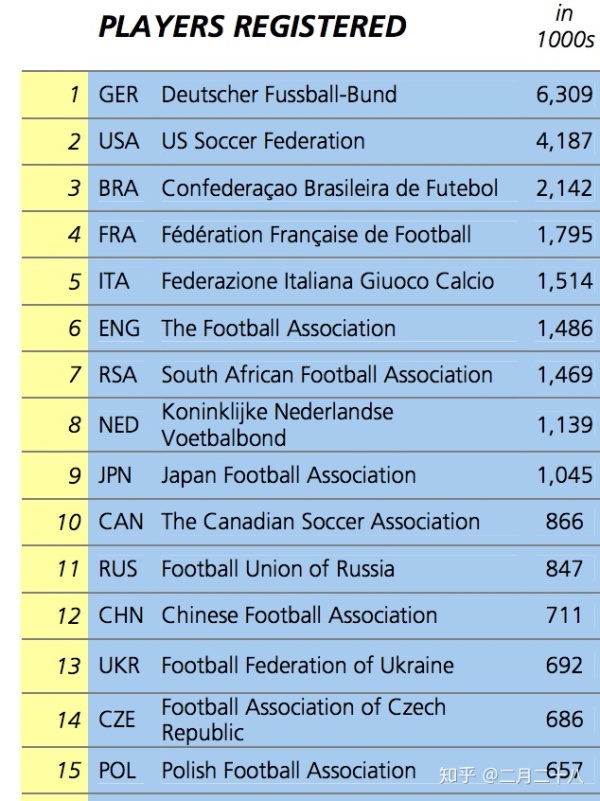Select US Soccer Federation text

coord(263,141)
